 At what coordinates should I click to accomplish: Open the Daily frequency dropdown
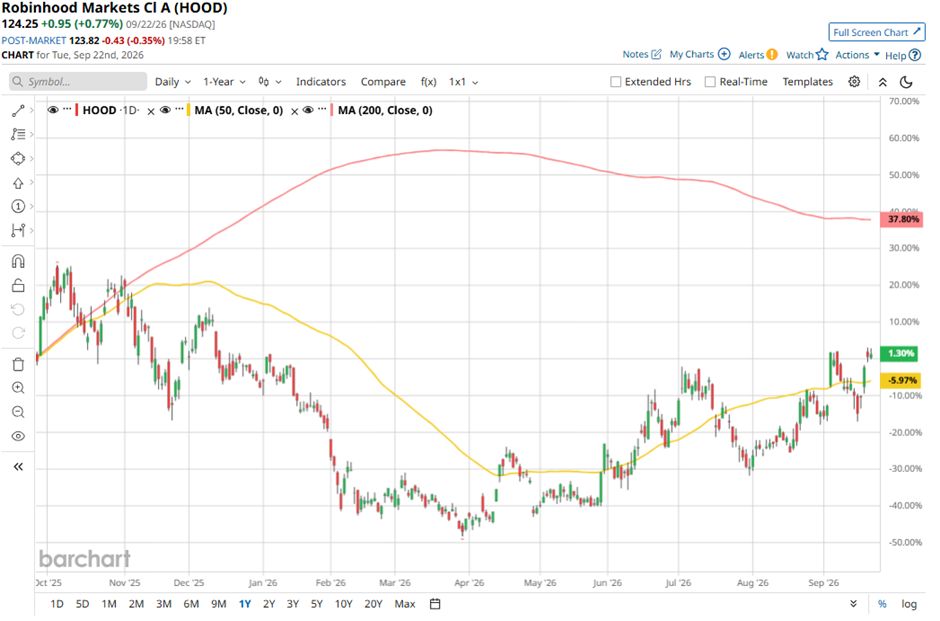(x=173, y=82)
